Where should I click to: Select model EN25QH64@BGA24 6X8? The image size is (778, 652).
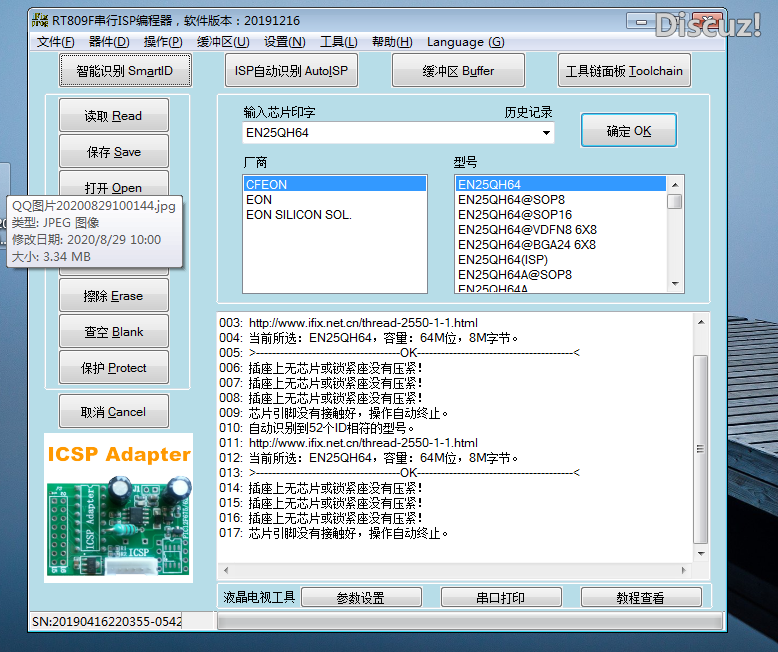pyautogui.click(x=561, y=244)
